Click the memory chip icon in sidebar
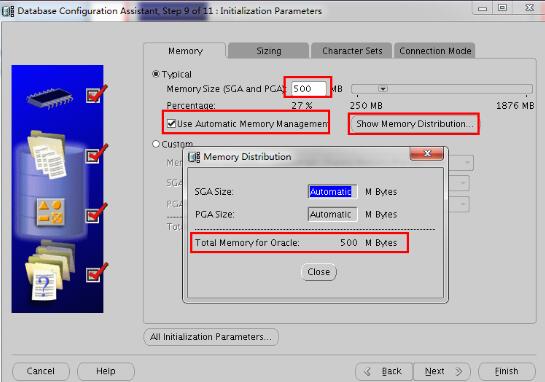Screen dimensions: 545x382 pos(50,98)
